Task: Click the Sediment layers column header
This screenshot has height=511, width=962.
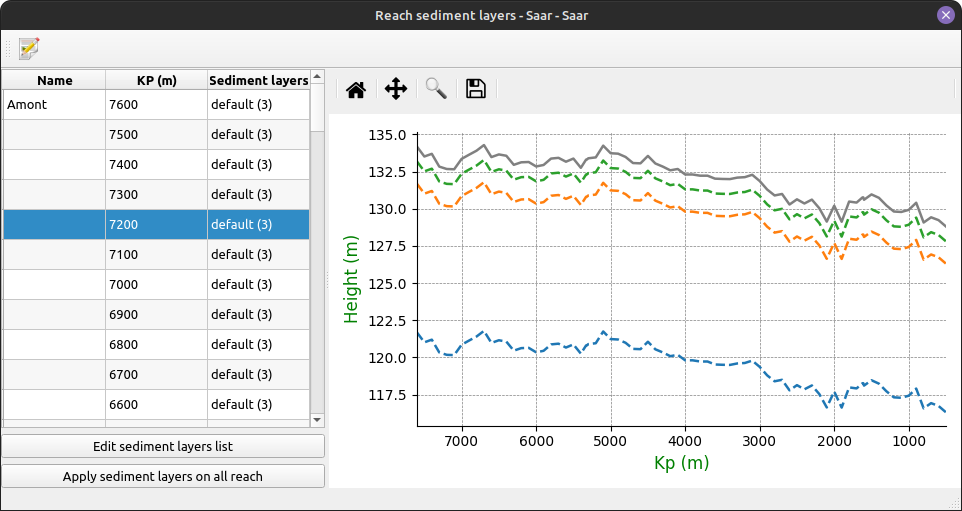Action: [258, 80]
